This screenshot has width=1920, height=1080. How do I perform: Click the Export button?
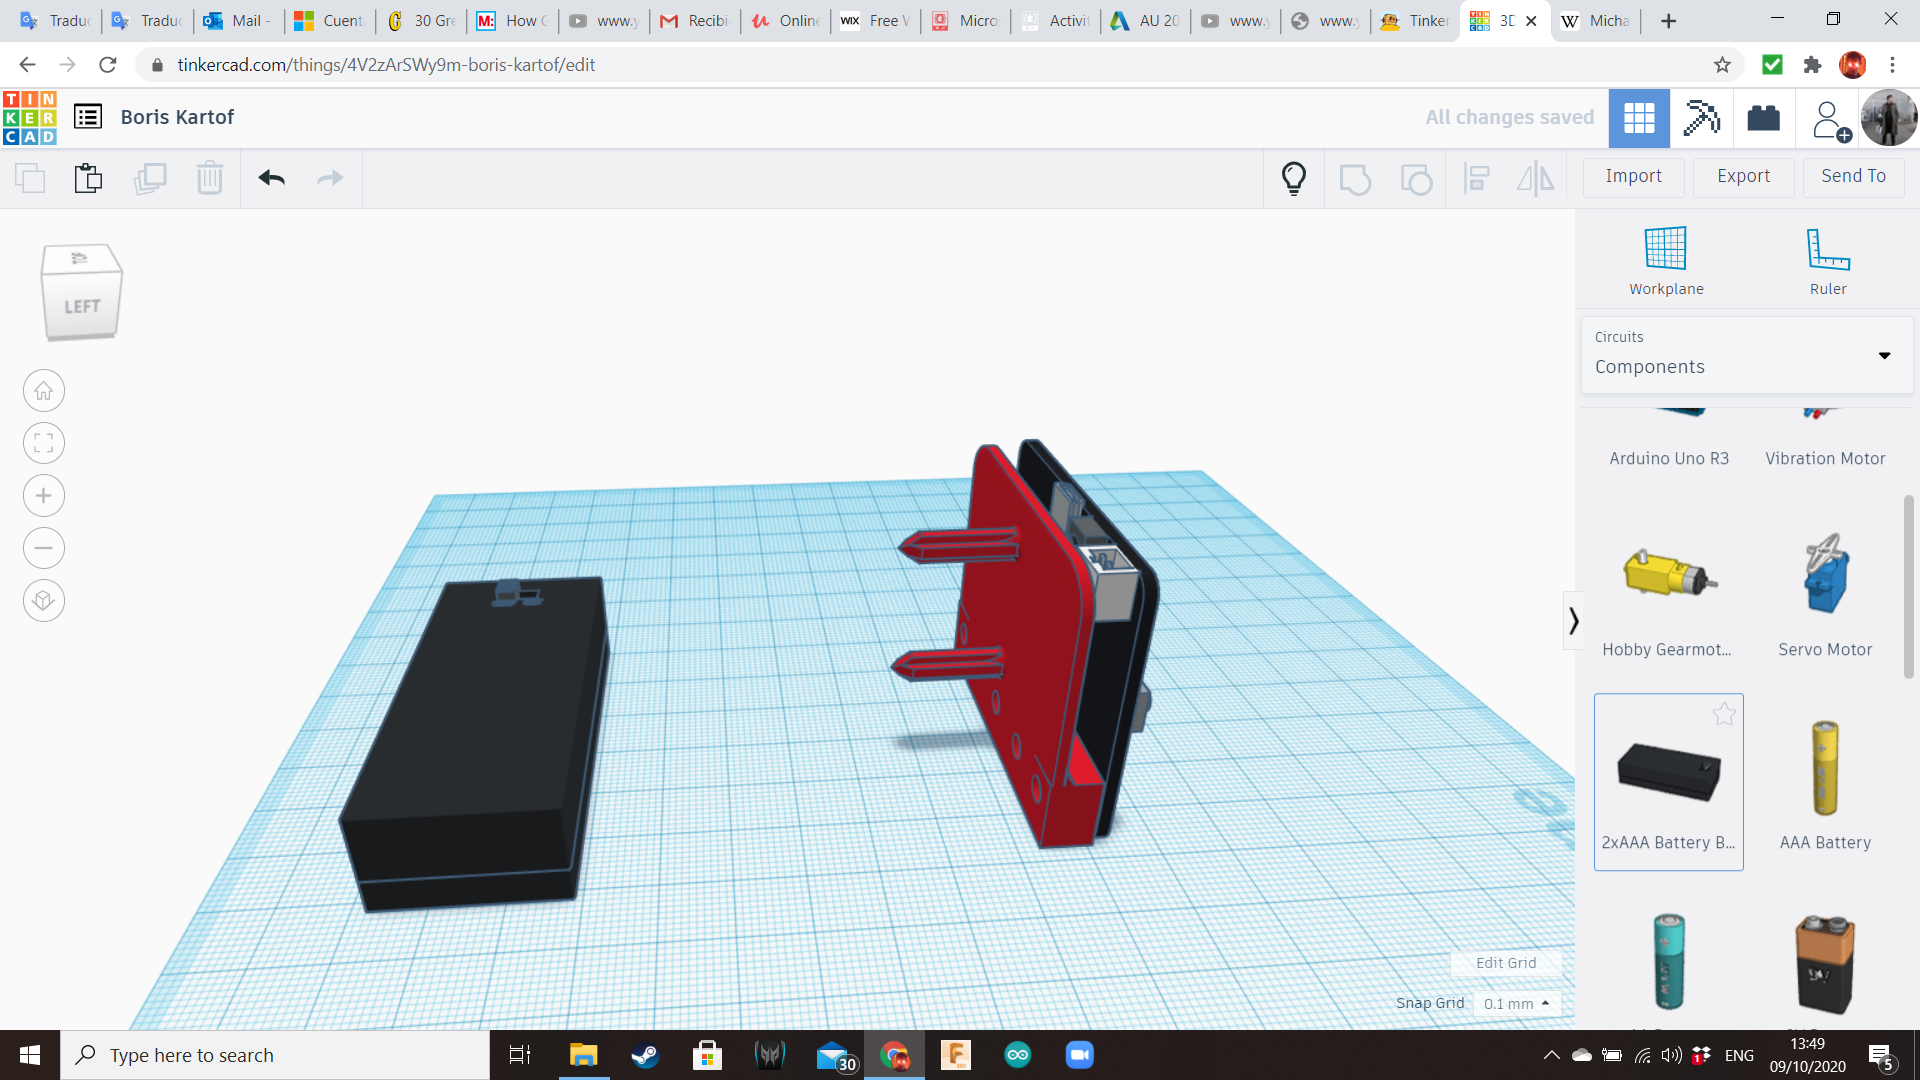tap(1743, 176)
